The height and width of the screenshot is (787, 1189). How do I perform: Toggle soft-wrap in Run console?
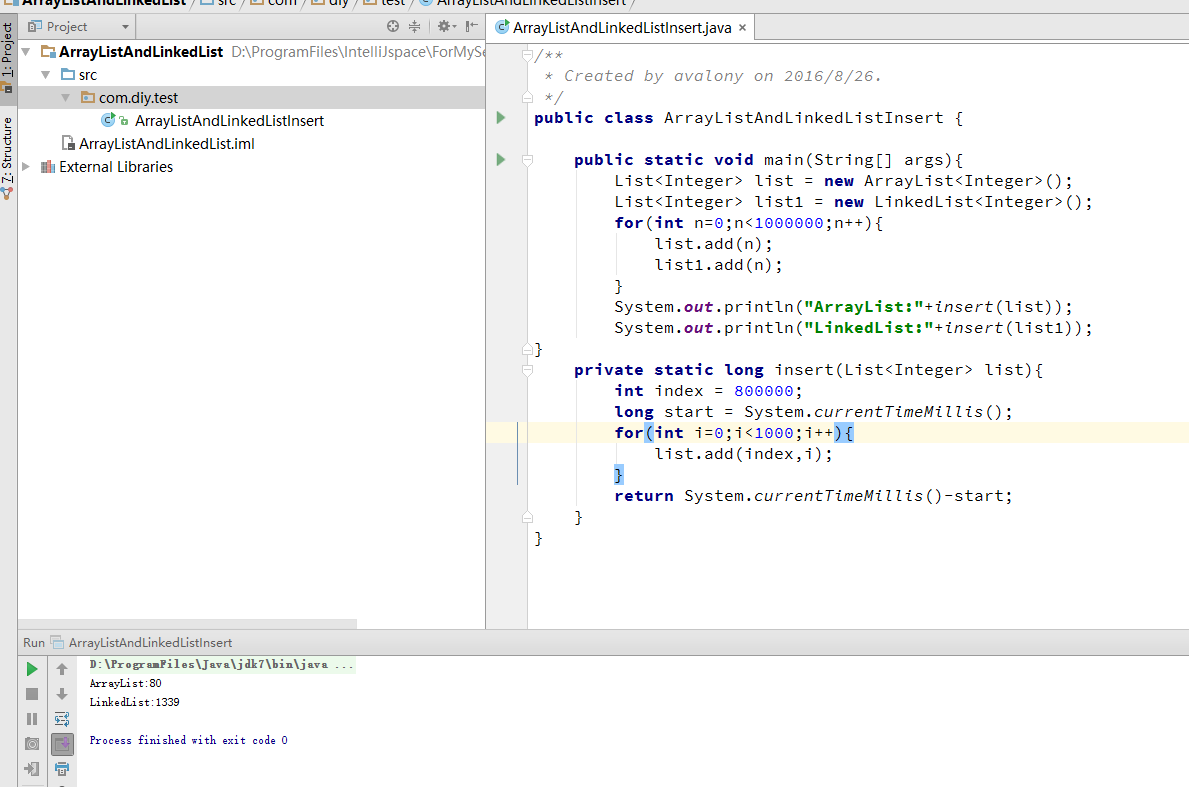(62, 719)
